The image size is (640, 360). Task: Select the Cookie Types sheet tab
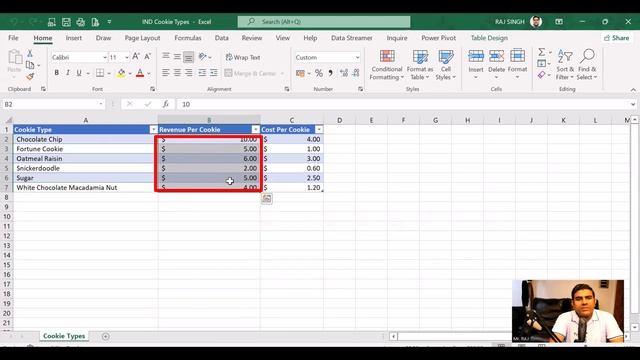[x=64, y=336]
